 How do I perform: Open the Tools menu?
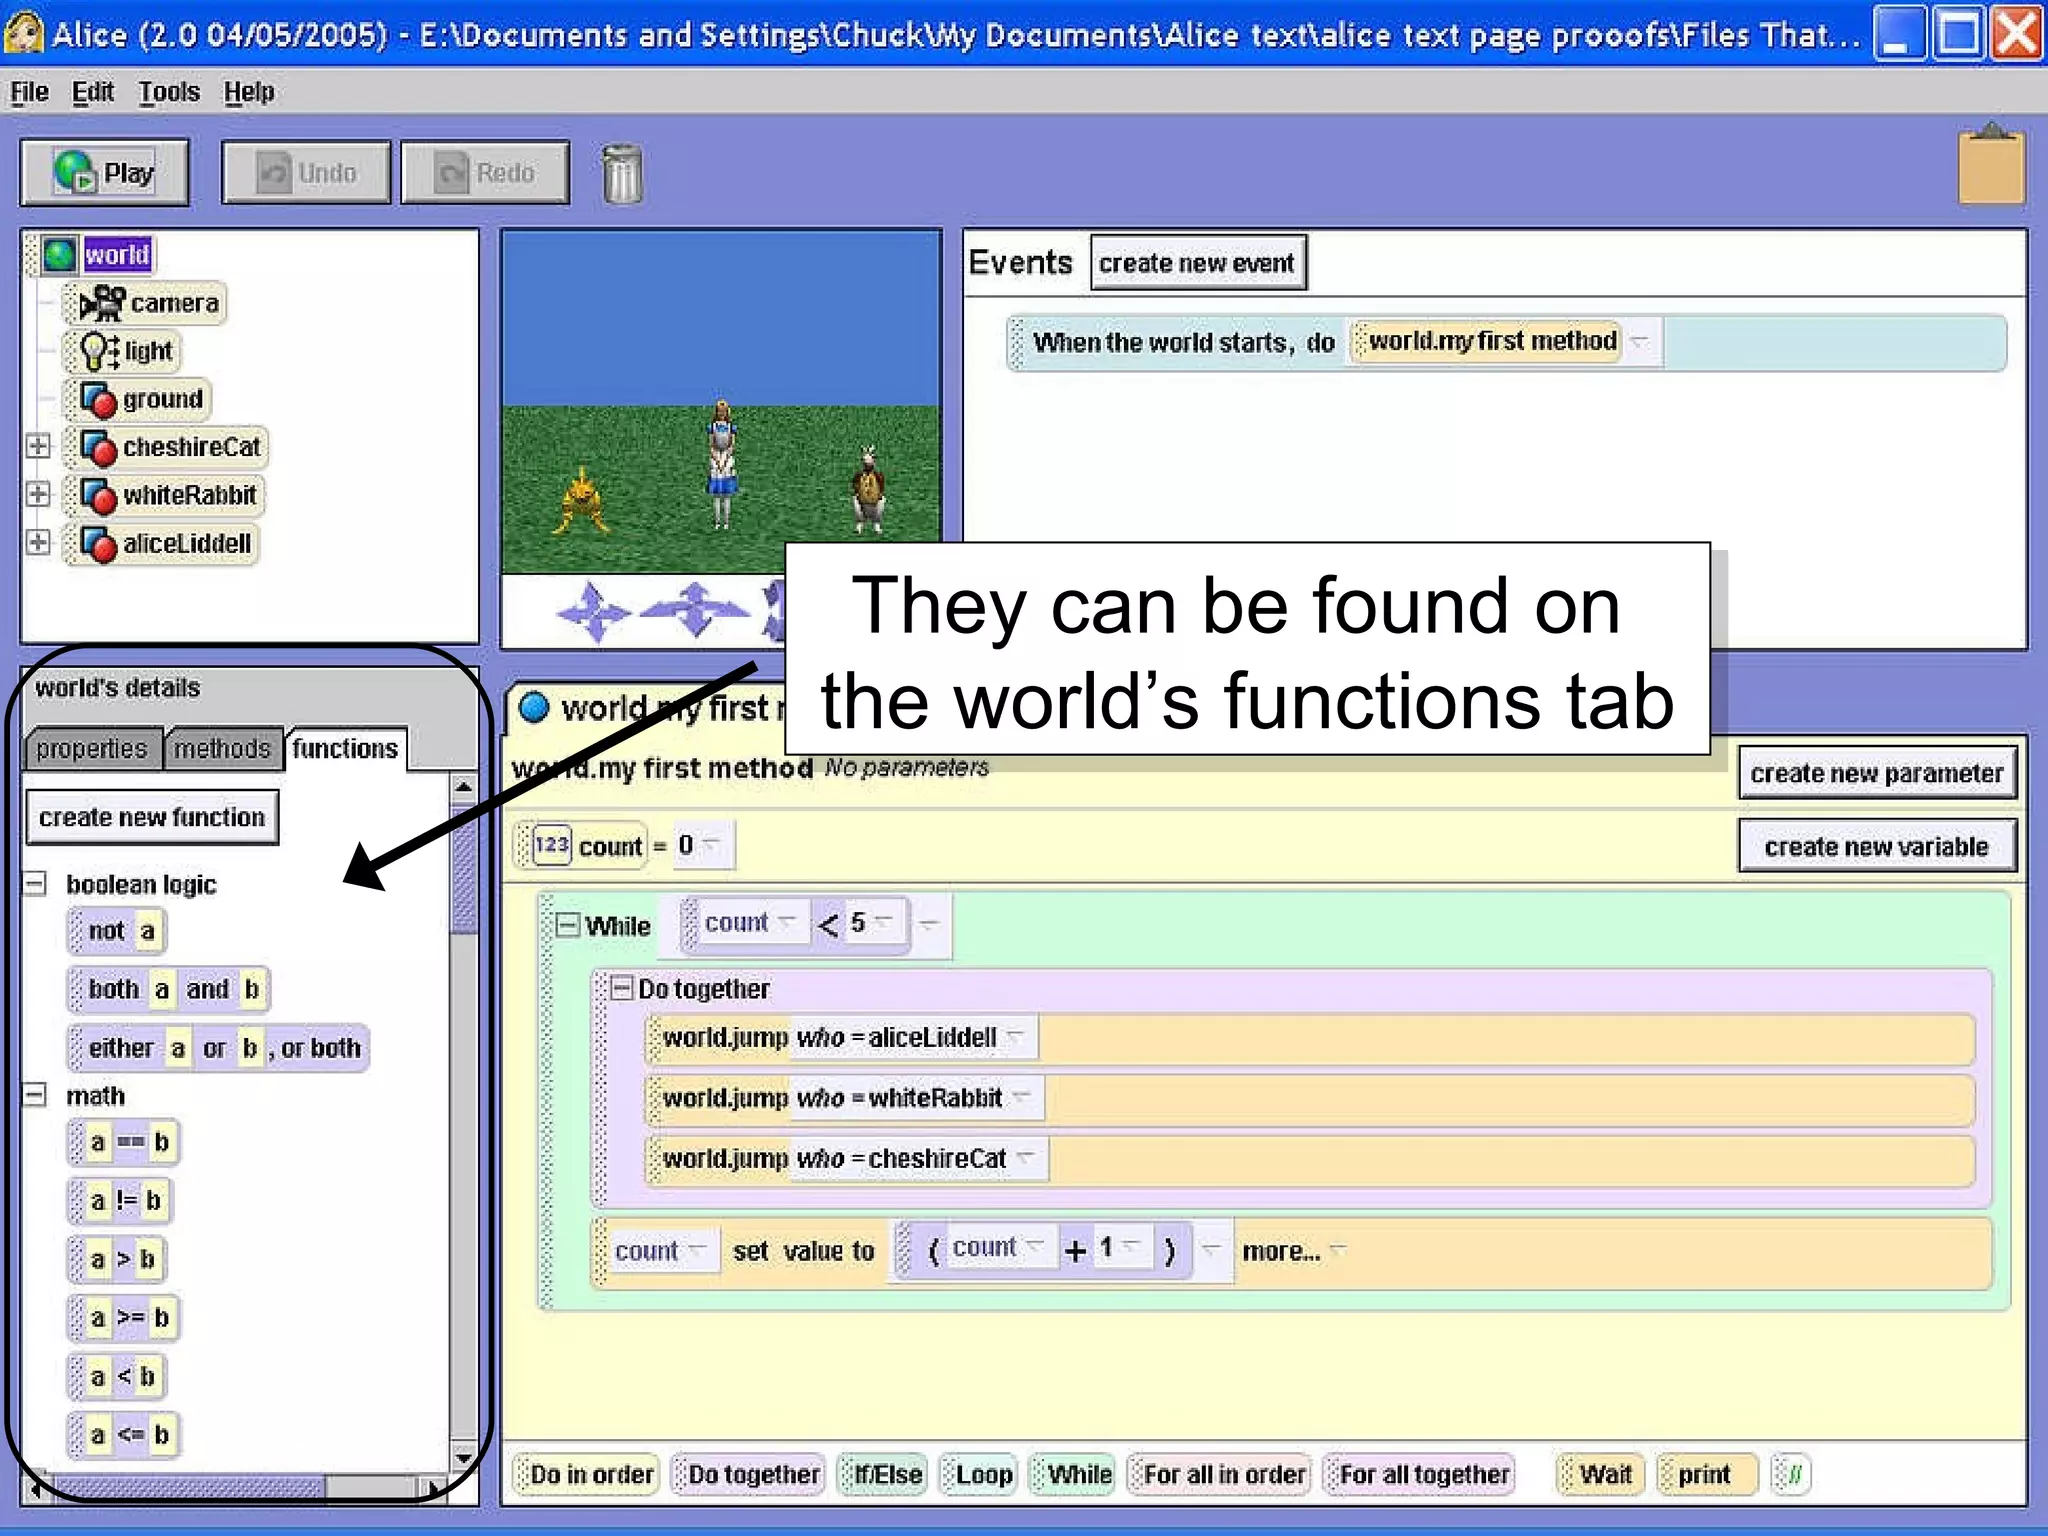point(168,92)
